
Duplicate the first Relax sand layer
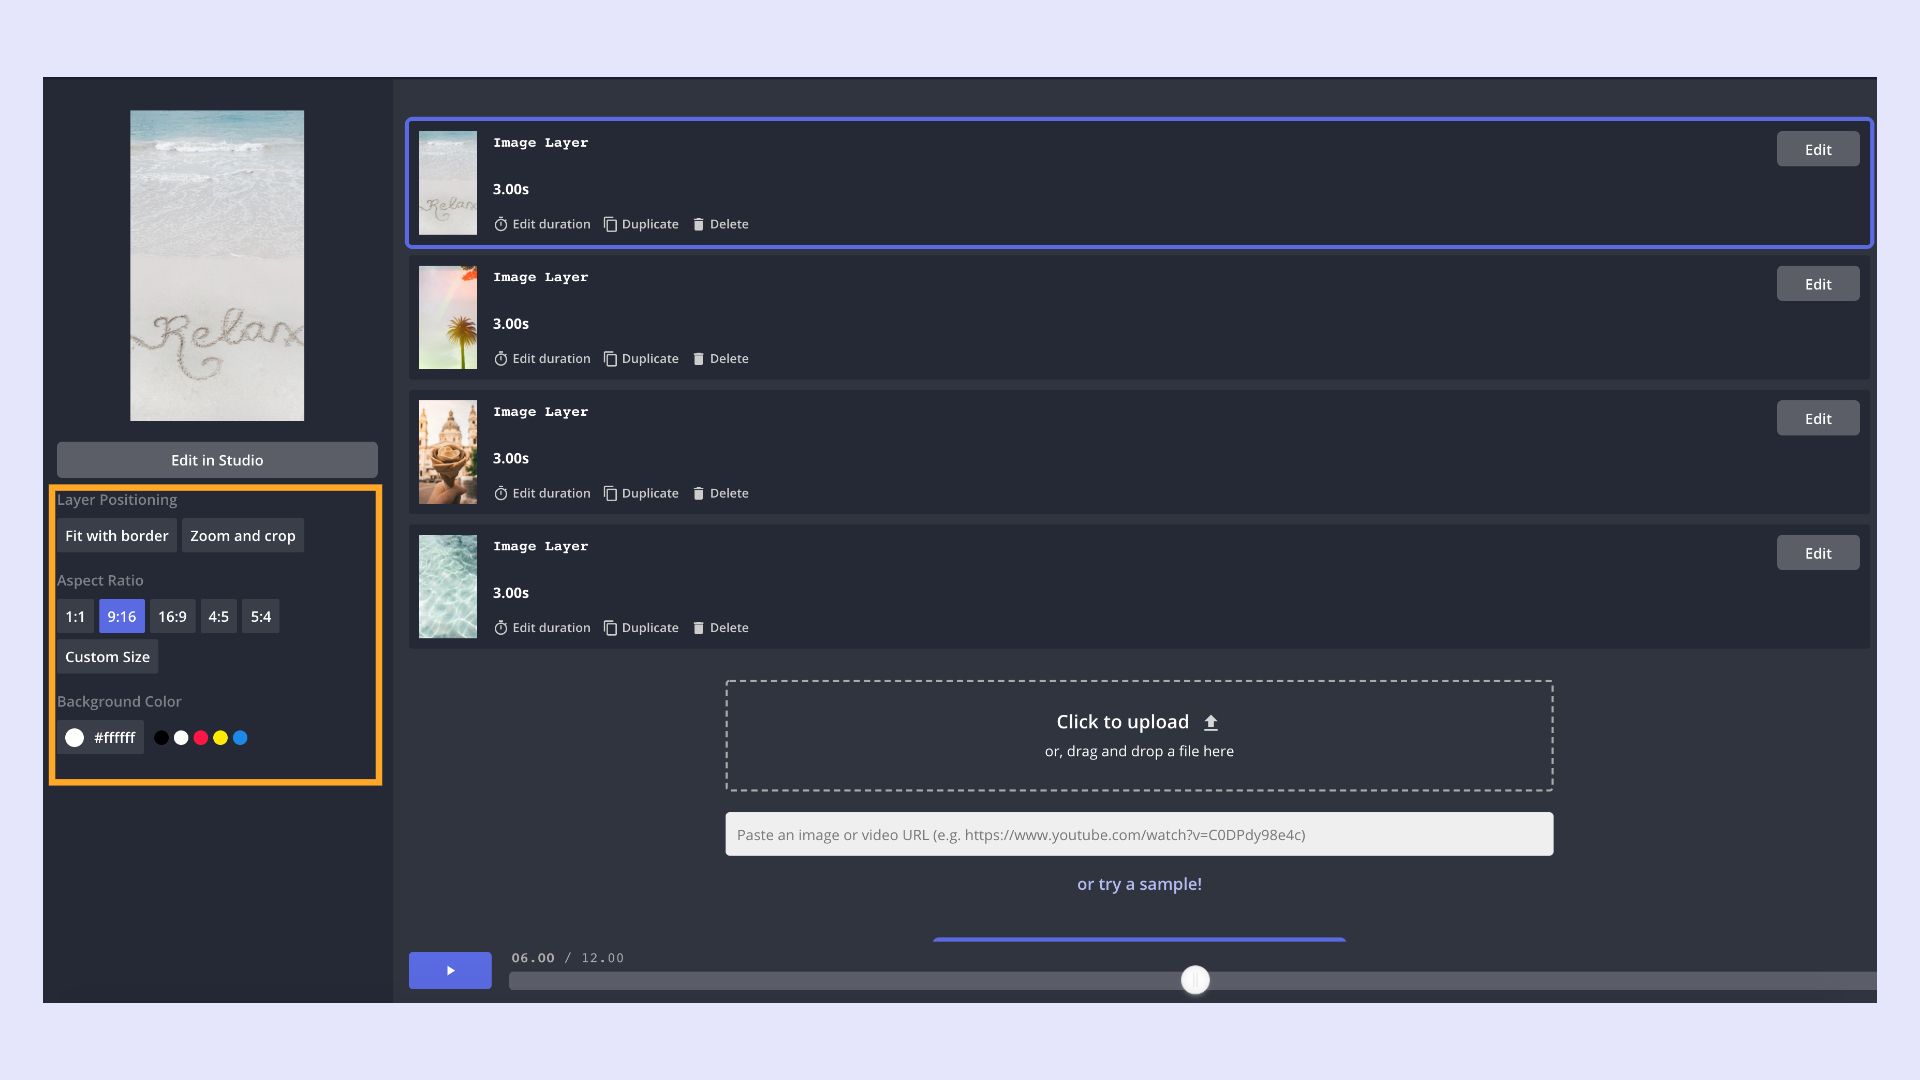[641, 224]
